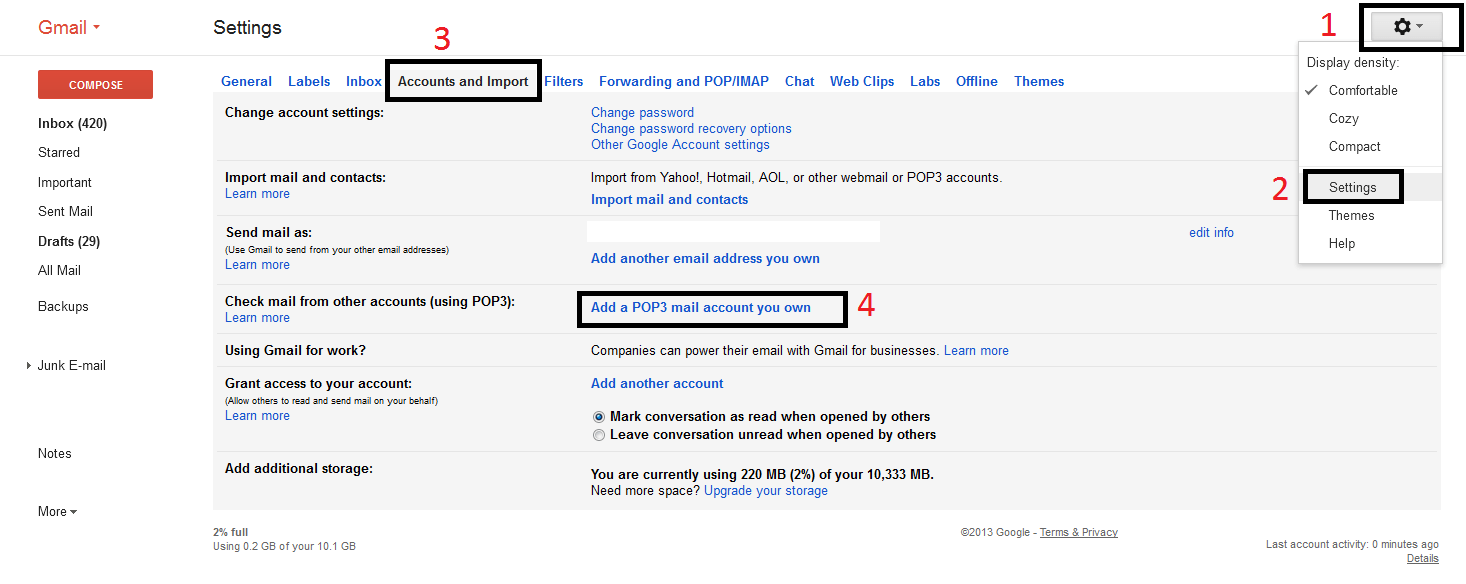Switch to the Filters tab

[x=564, y=81]
